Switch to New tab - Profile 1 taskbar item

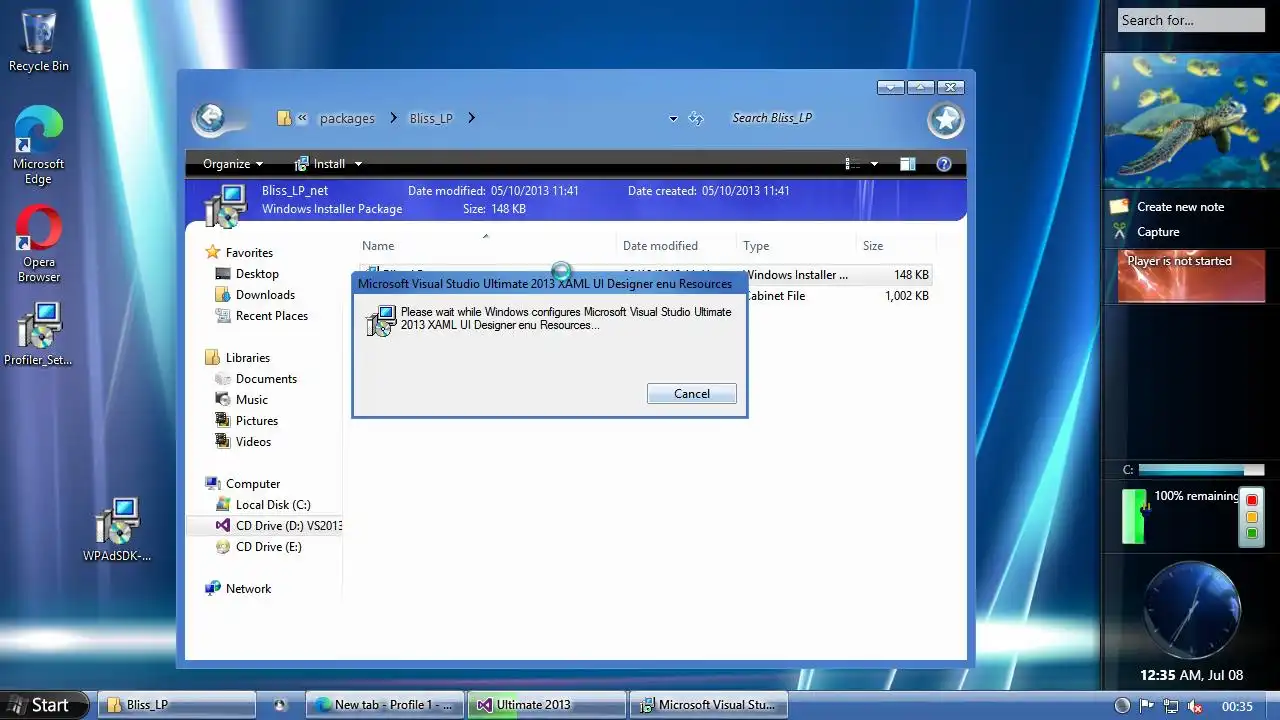(x=386, y=705)
